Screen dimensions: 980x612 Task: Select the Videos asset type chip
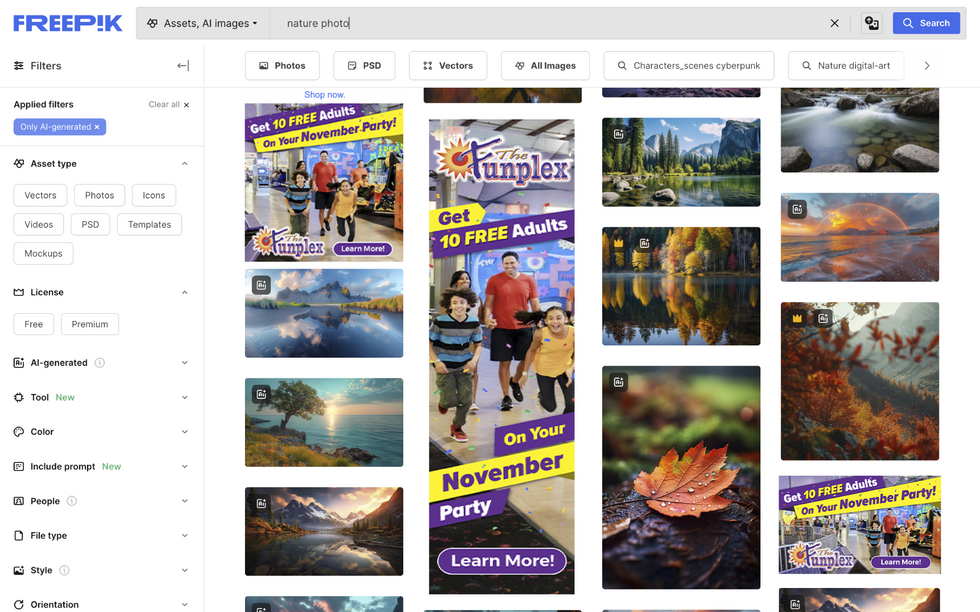[x=39, y=224]
